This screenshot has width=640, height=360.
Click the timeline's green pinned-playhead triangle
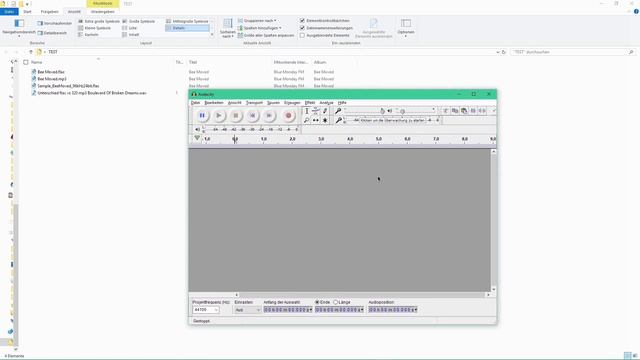[197, 138]
